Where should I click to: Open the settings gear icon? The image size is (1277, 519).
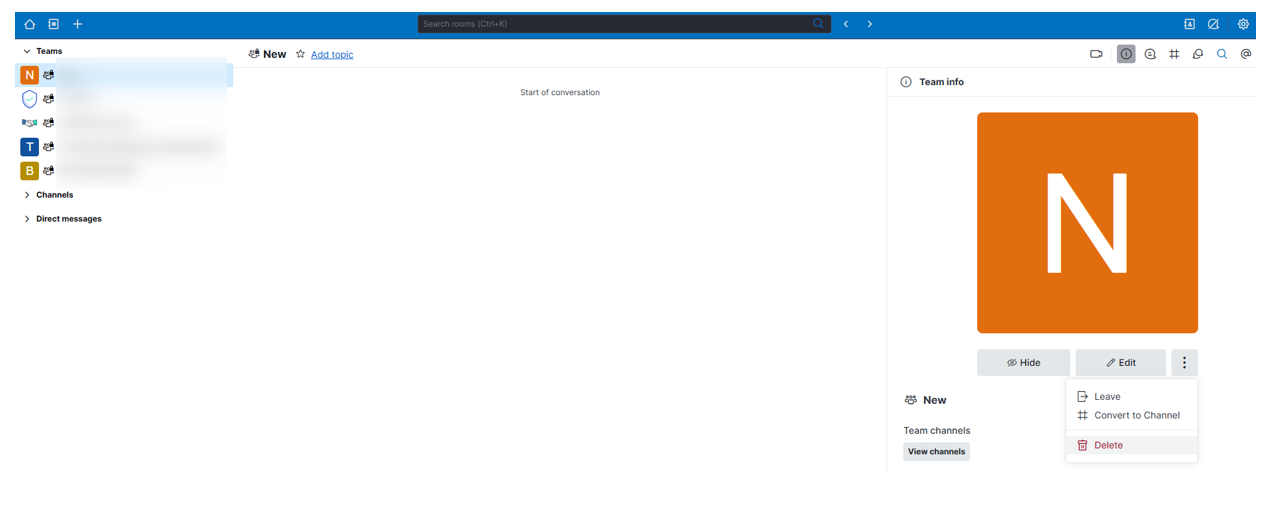1243,24
